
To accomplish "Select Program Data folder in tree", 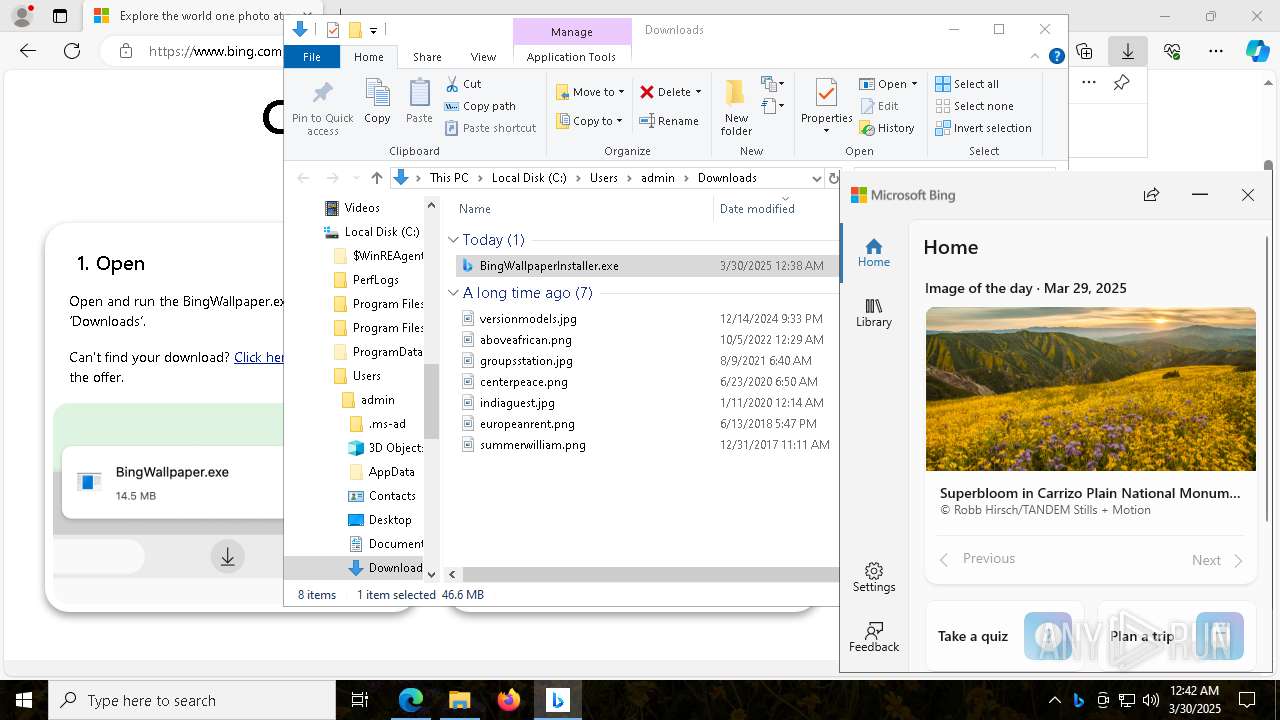I will click(x=387, y=352).
